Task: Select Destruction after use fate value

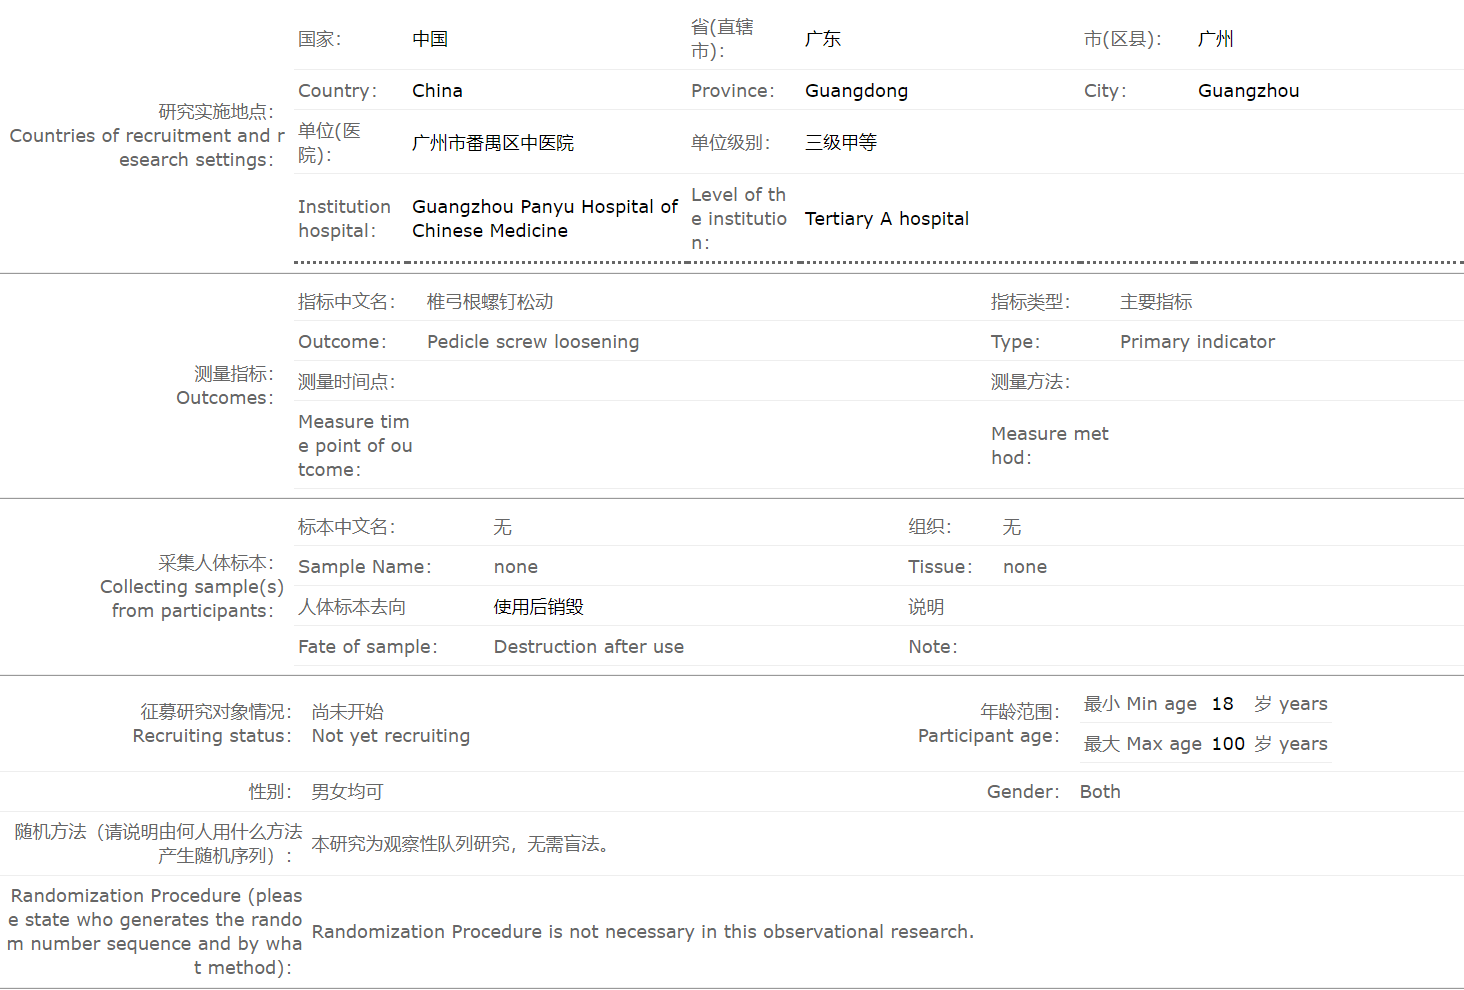Action: pos(588,647)
